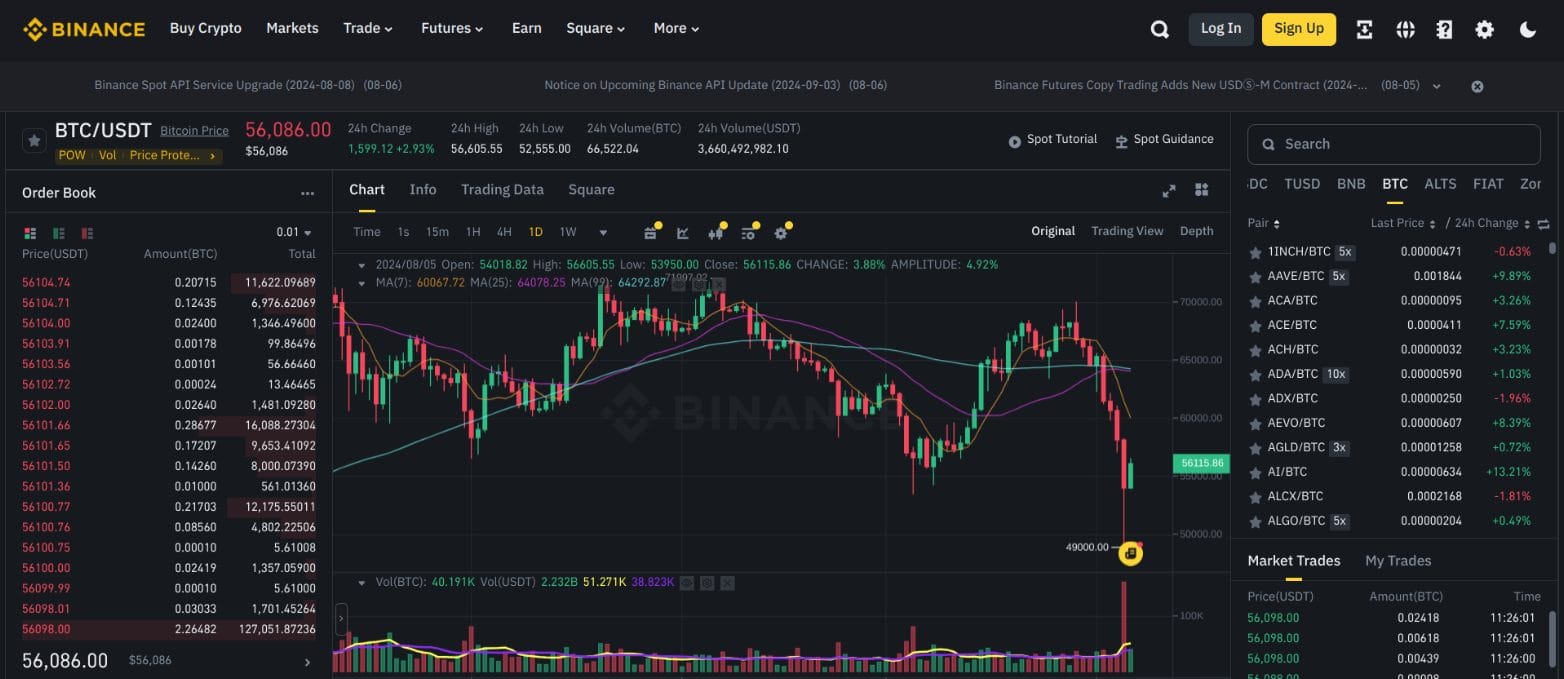Open the Trade menu dropdown
Screen dimensions: 1564x679
tap(368, 28)
